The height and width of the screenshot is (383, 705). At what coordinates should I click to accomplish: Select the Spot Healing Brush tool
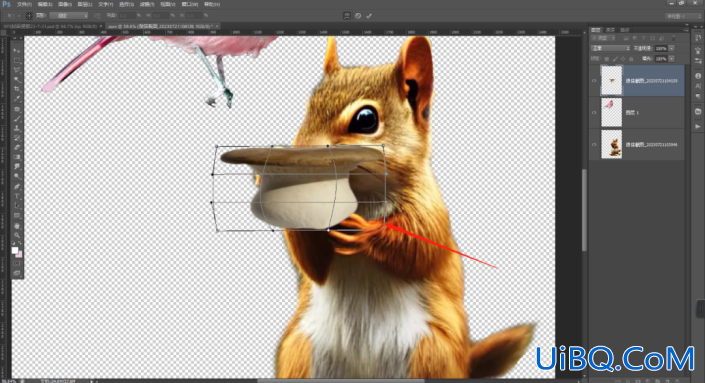pos(17,109)
